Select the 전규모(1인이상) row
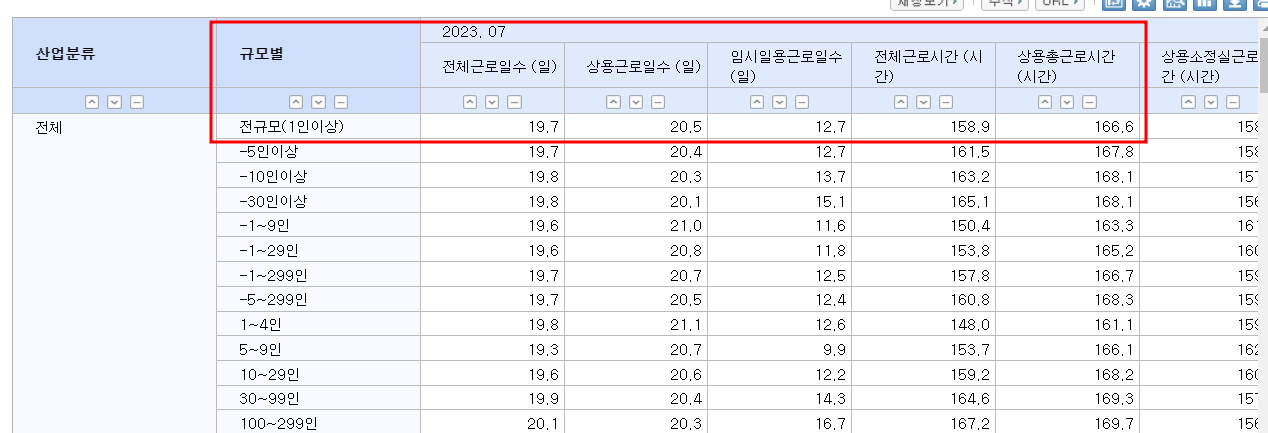Screen dimensions: 1268x433 click(x=292, y=126)
